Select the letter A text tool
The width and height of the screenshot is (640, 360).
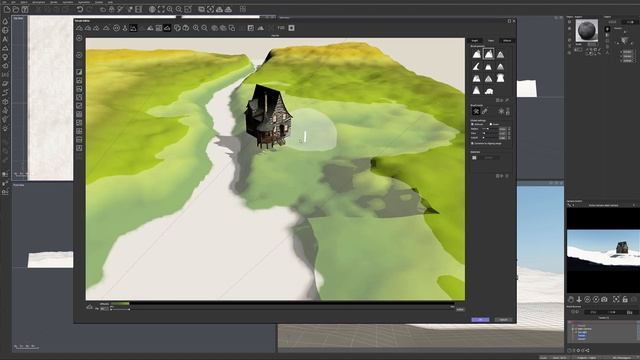click(x=5, y=39)
